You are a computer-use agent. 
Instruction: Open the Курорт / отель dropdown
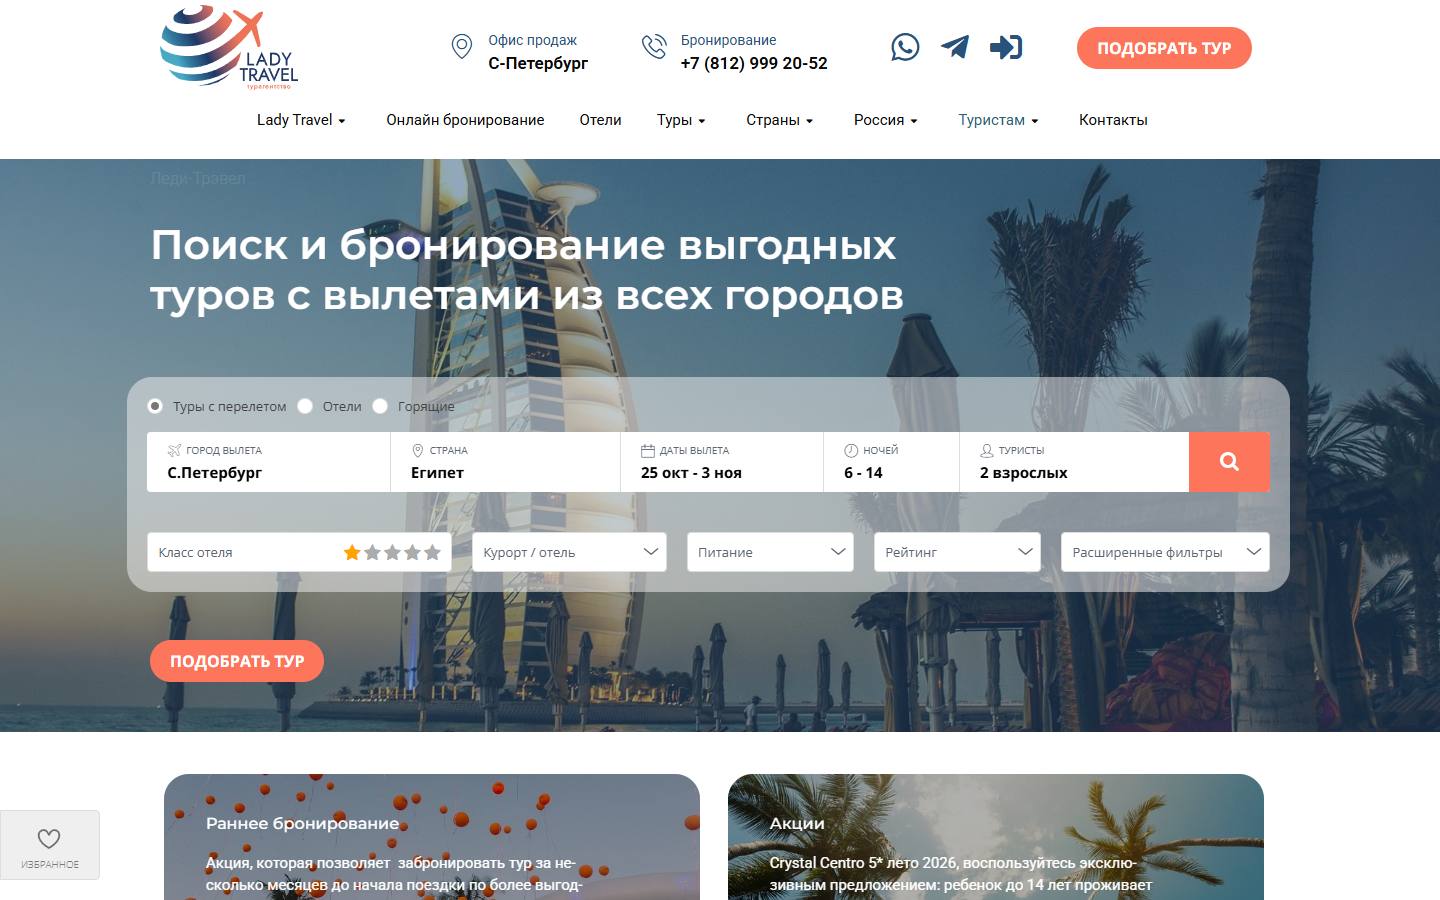click(x=569, y=552)
